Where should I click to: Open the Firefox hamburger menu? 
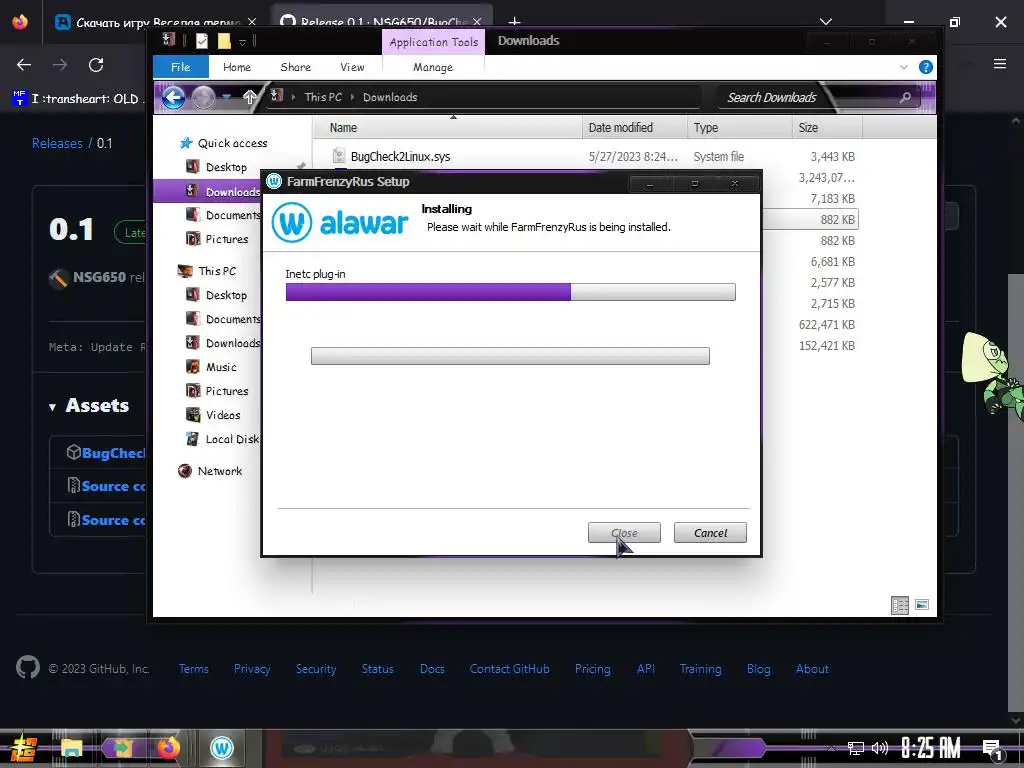(x=1000, y=64)
